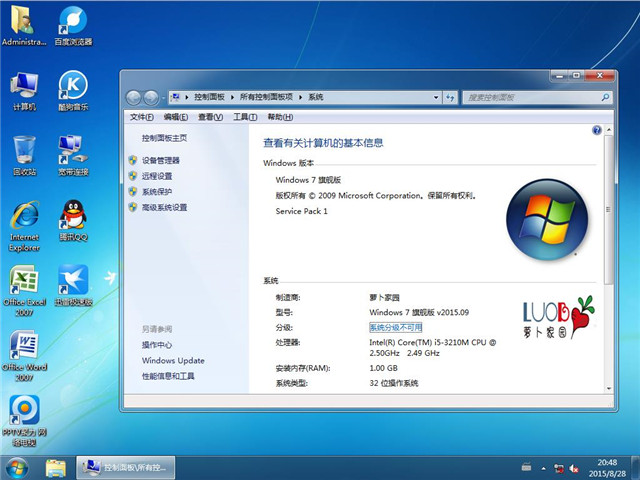Click the Service Pack 1 text
640x480 pixels.
[301, 211]
